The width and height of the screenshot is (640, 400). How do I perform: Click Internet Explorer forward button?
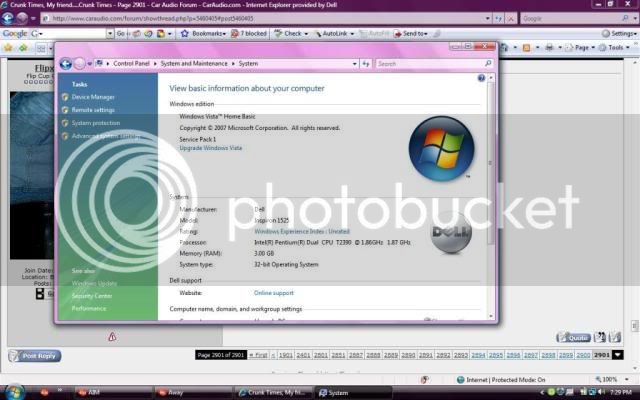click(22, 18)
